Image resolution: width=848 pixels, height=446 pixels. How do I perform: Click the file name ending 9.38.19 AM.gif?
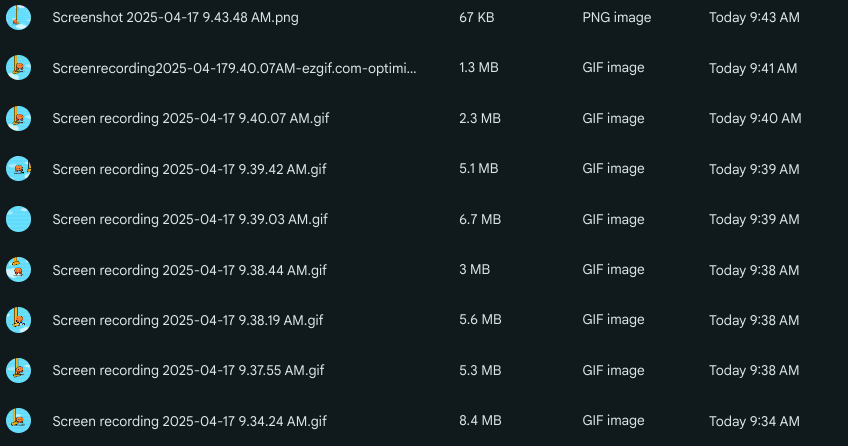[188, 320]
